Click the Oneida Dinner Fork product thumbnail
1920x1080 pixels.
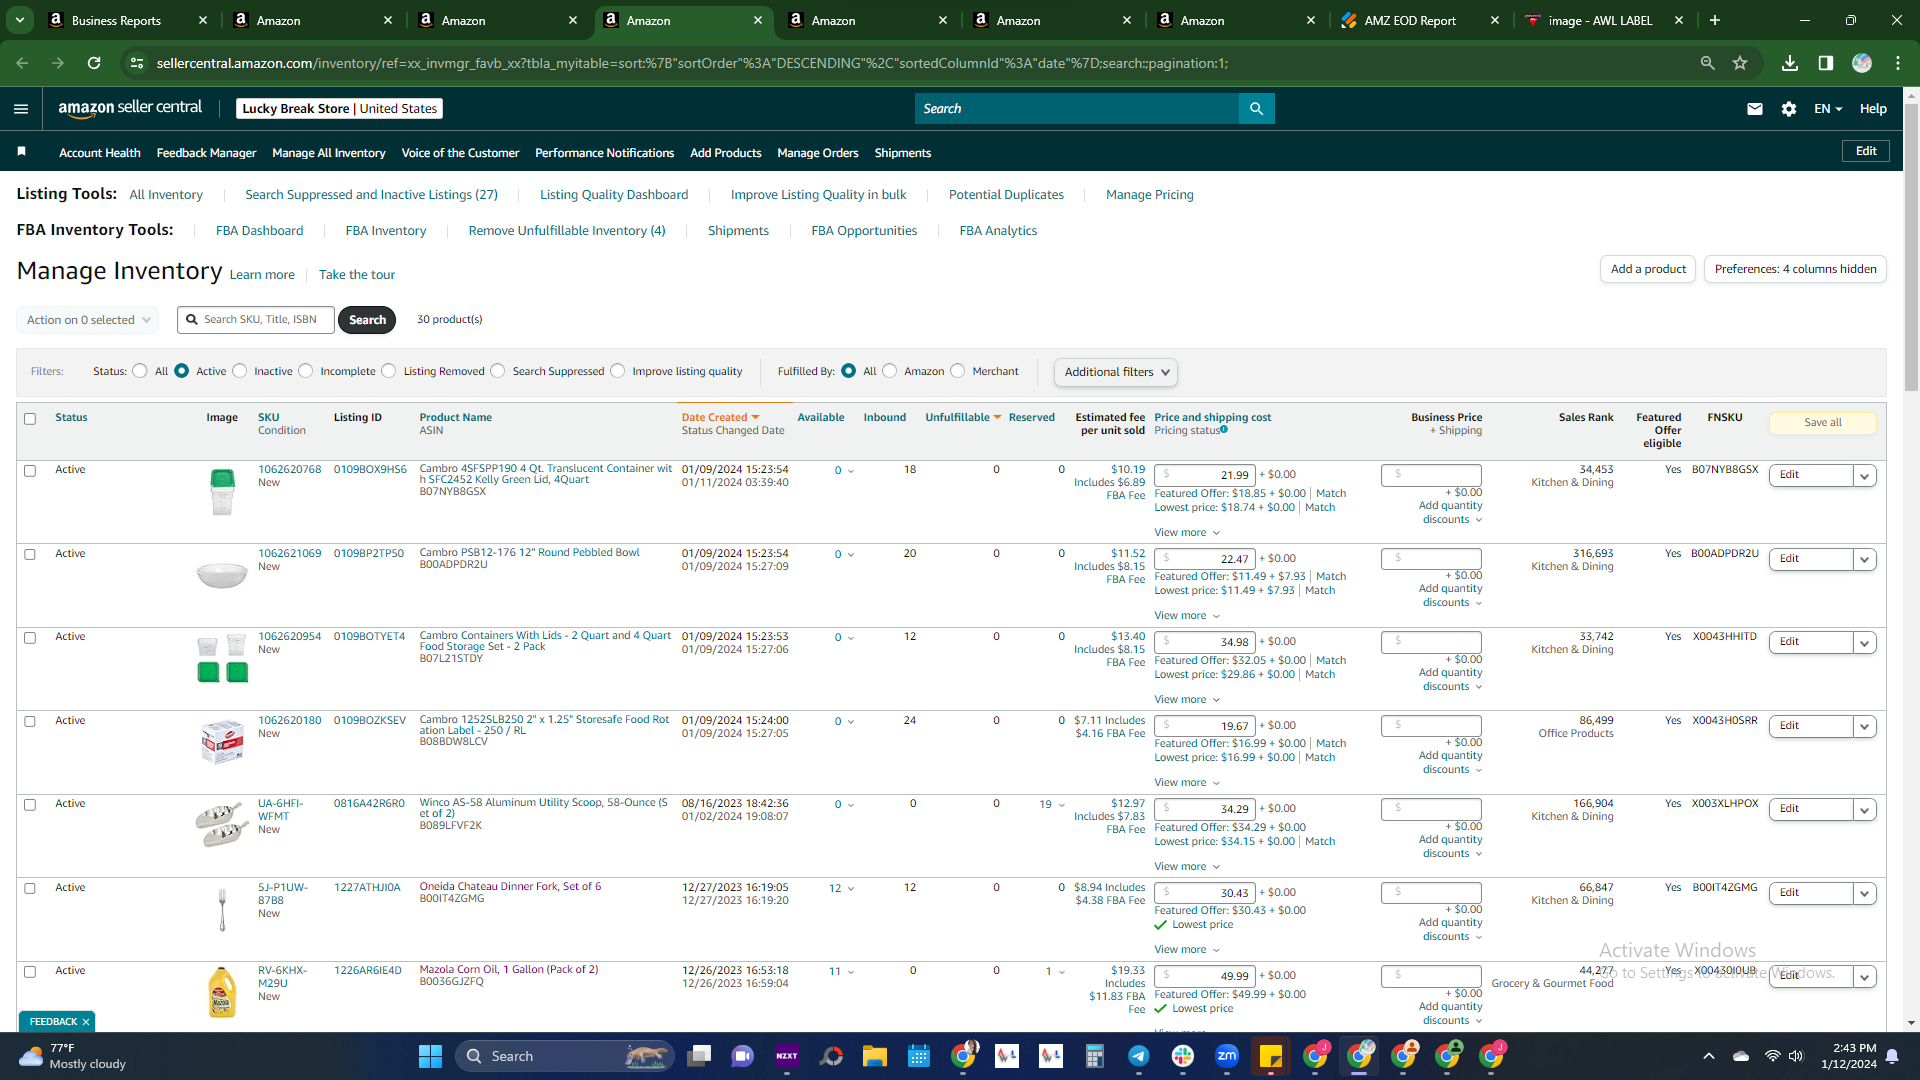(x=222, y=909)
